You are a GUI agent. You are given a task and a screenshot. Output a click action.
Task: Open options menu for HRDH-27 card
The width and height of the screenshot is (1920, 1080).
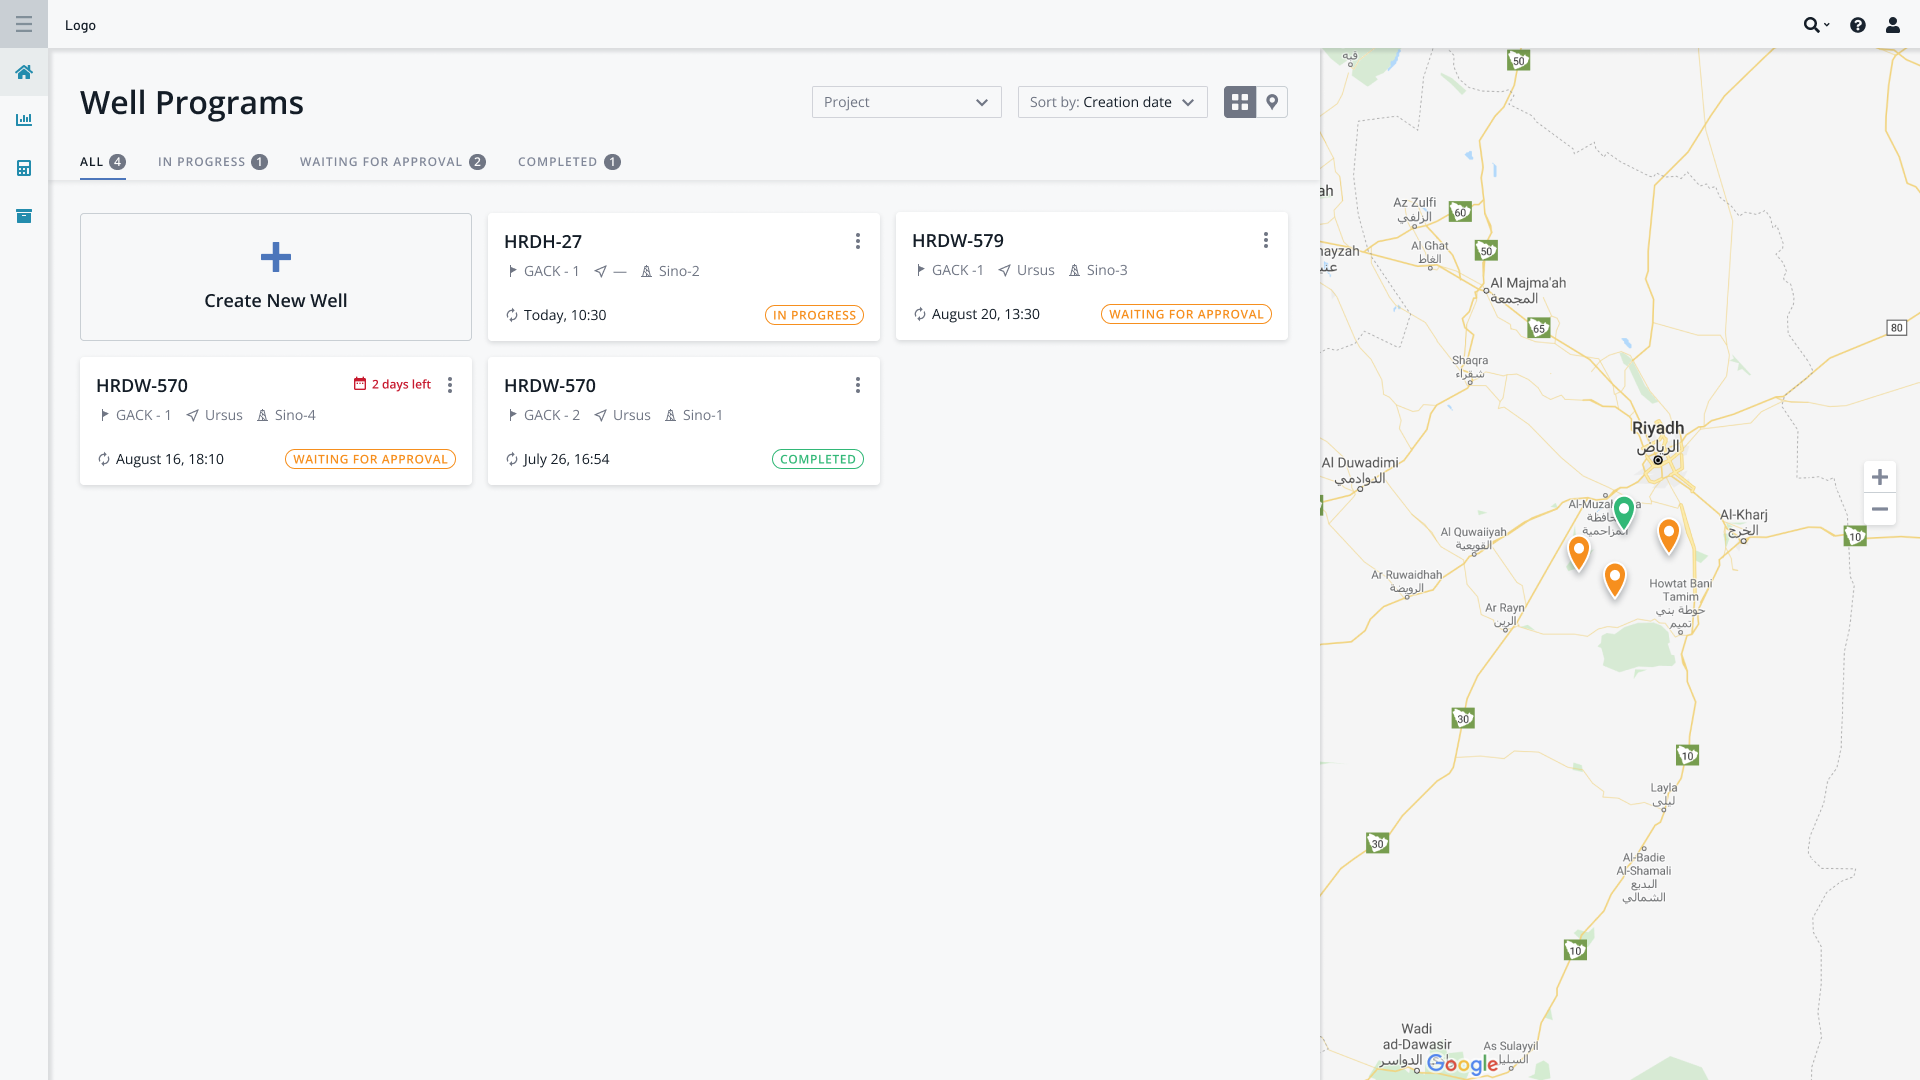(x=858, y=241)
